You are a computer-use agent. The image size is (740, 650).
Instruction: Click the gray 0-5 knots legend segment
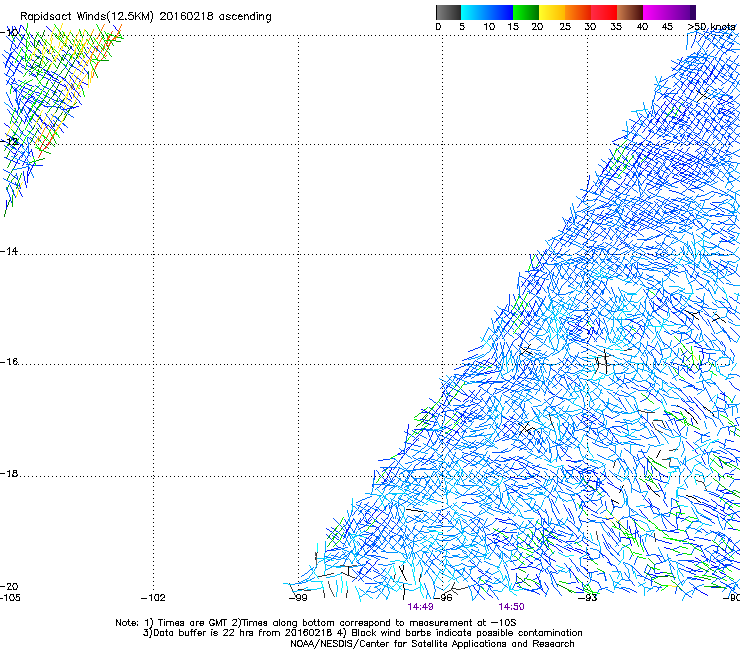(x=448, y=12)
